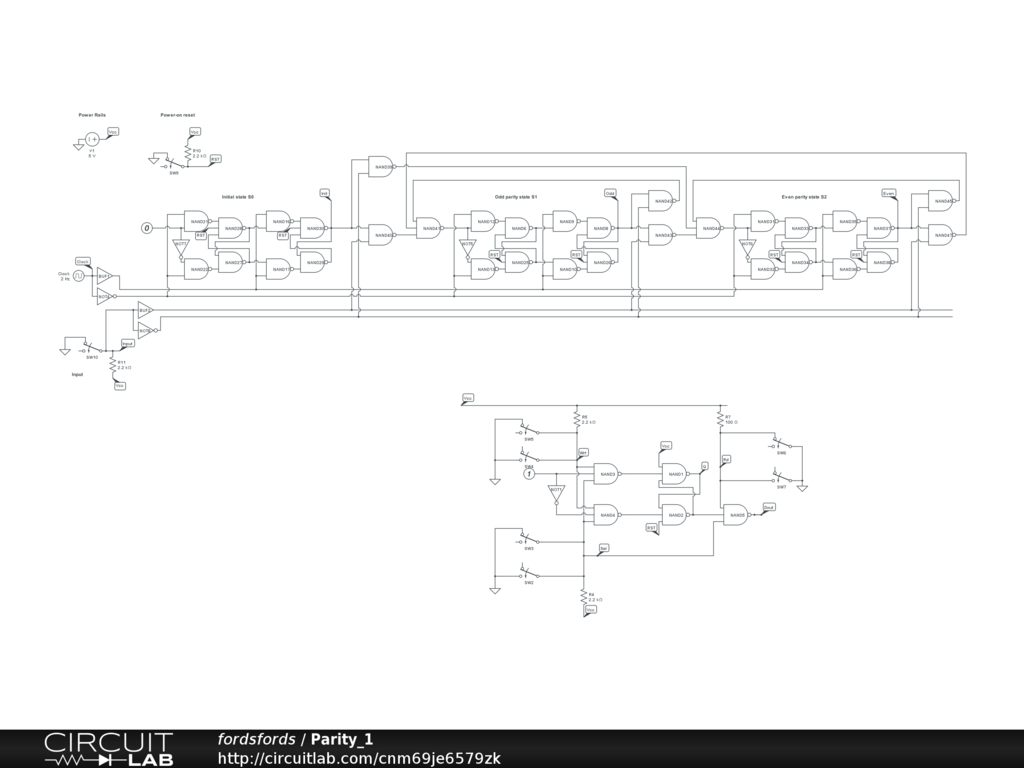The height and width of the screenshot is (768, 1024).
Task: Open the circuitlab.com circuit URL
Action: 359,758
